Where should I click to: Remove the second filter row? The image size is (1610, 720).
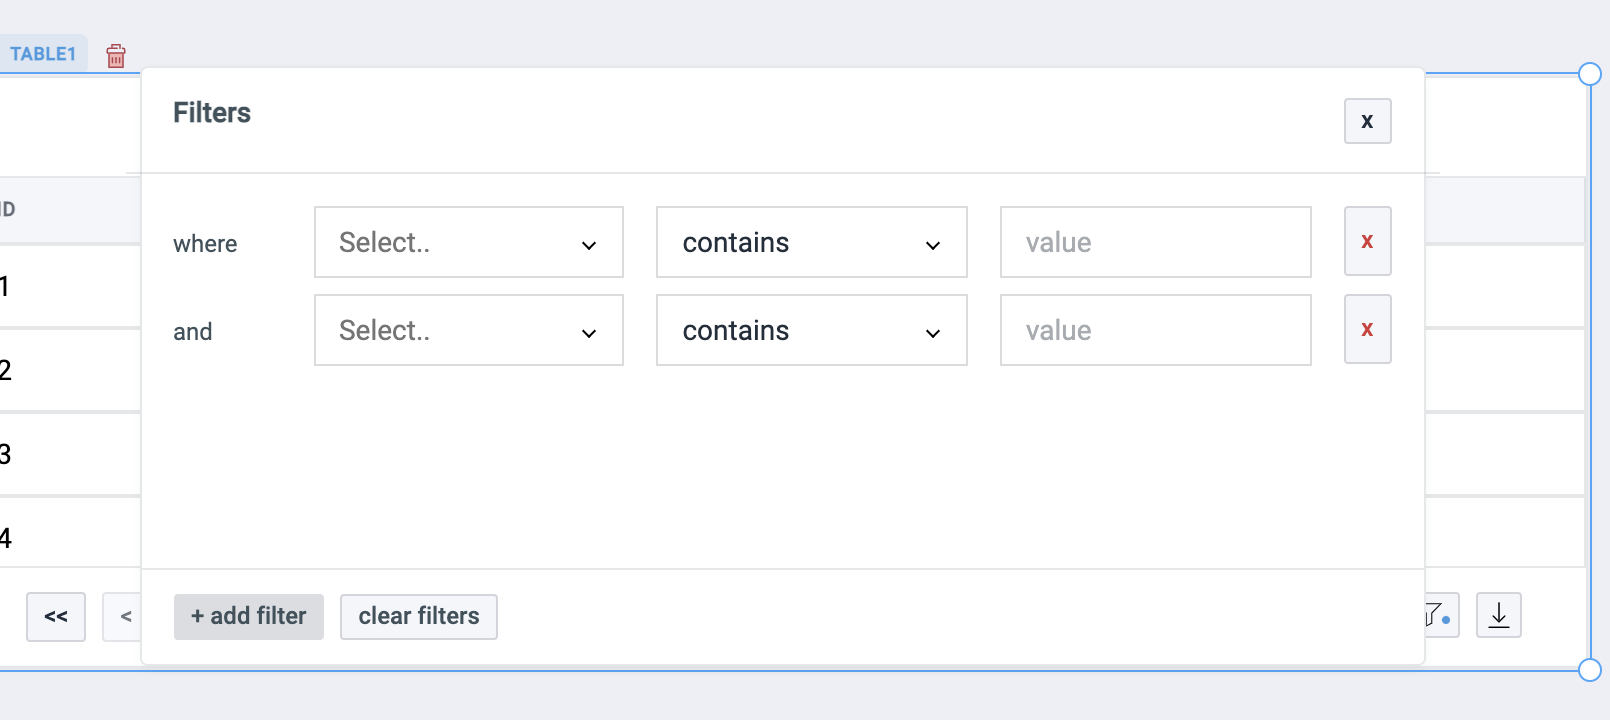point(1367,329)
